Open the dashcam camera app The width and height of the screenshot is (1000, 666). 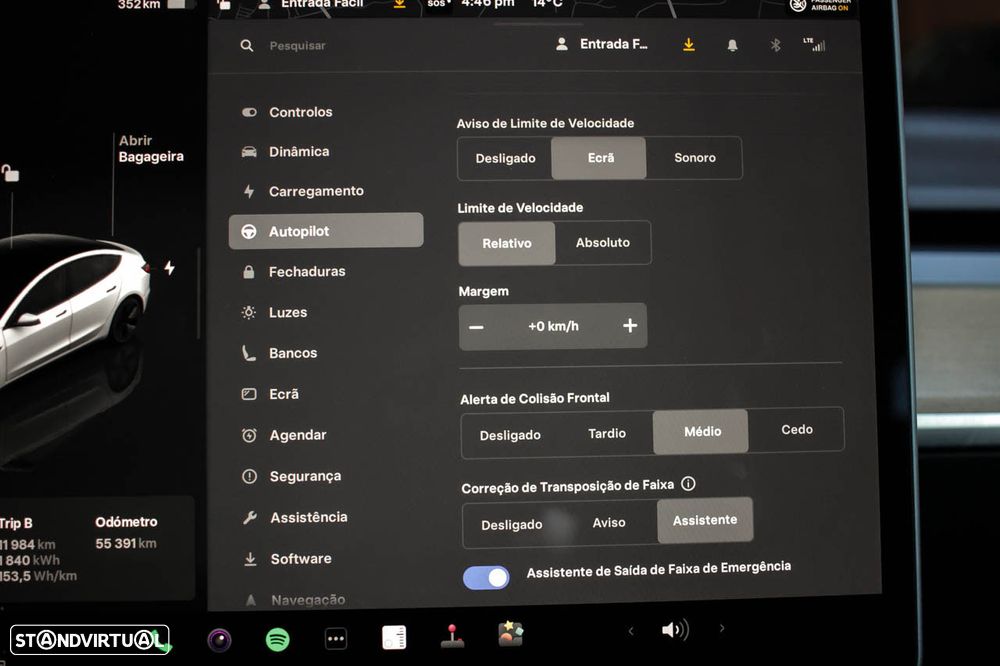click(219, 640)
